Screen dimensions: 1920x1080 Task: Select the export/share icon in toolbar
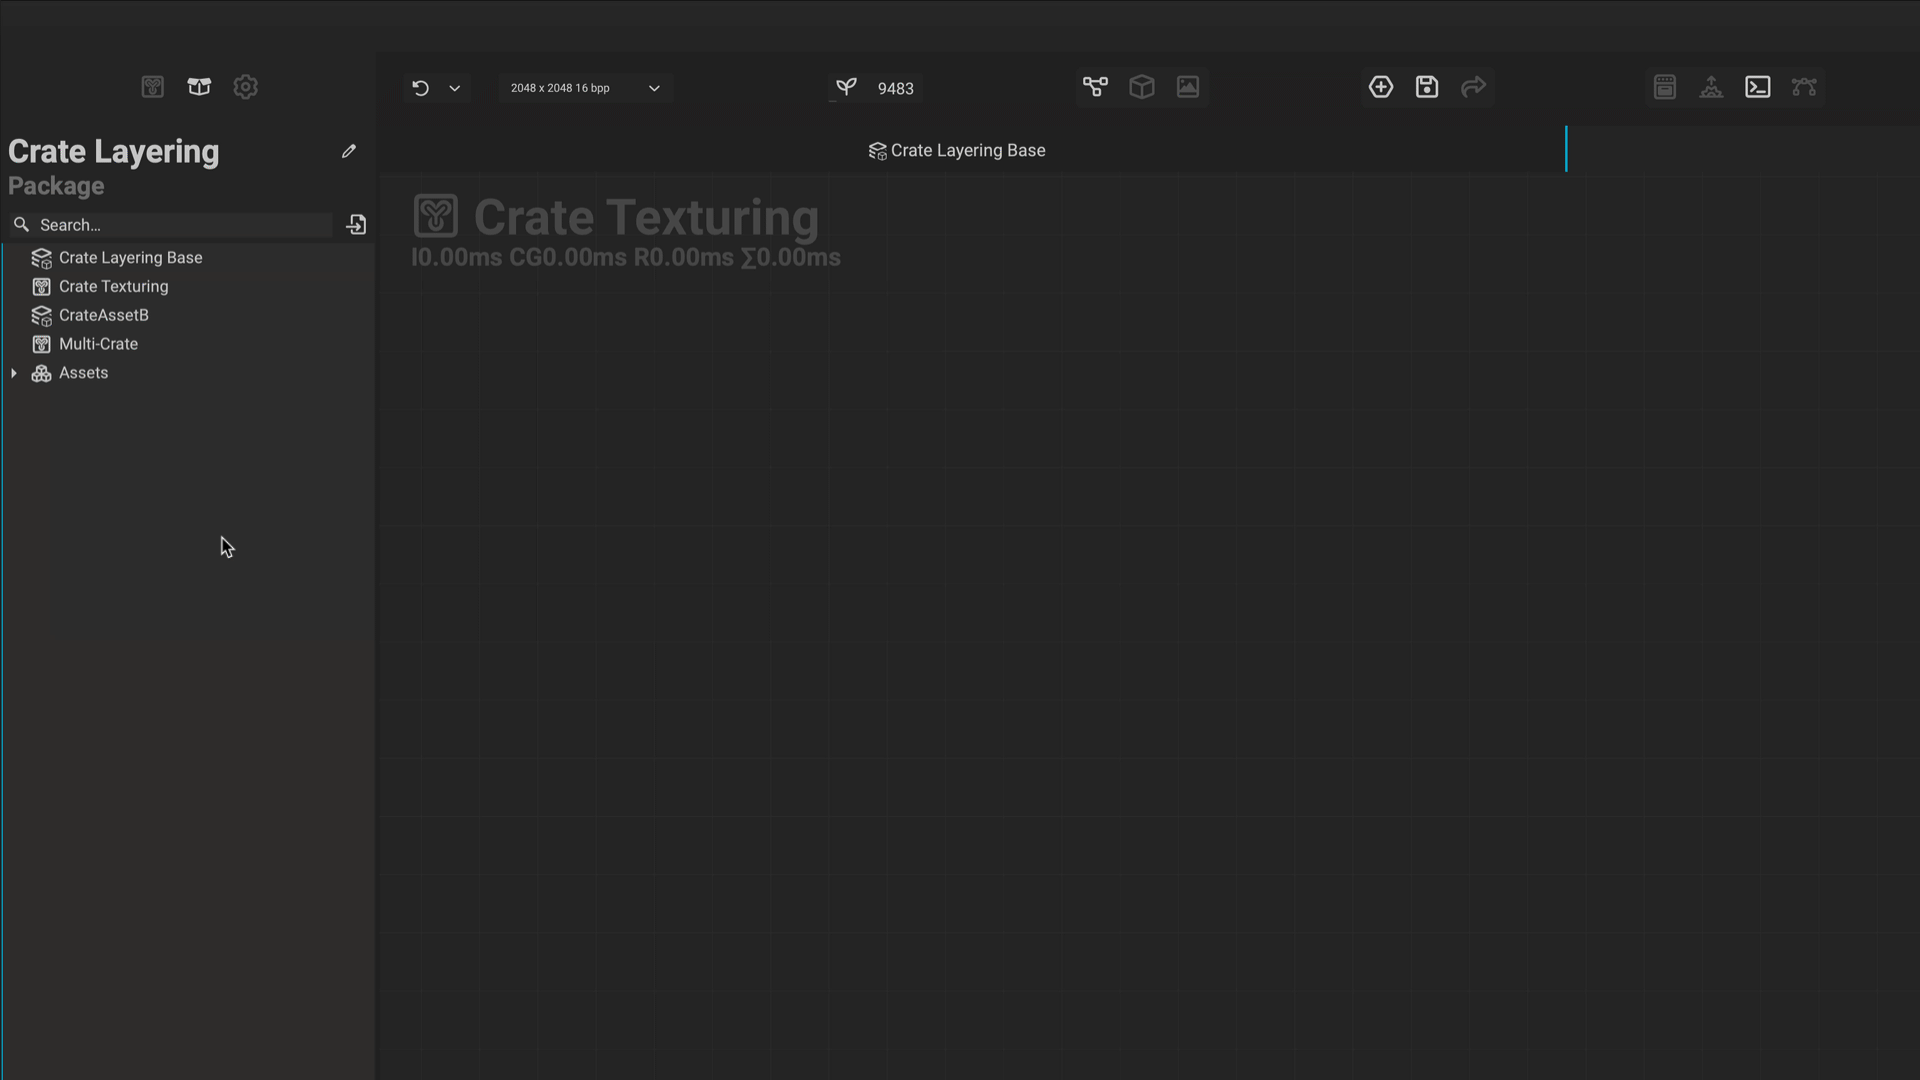1473,87
